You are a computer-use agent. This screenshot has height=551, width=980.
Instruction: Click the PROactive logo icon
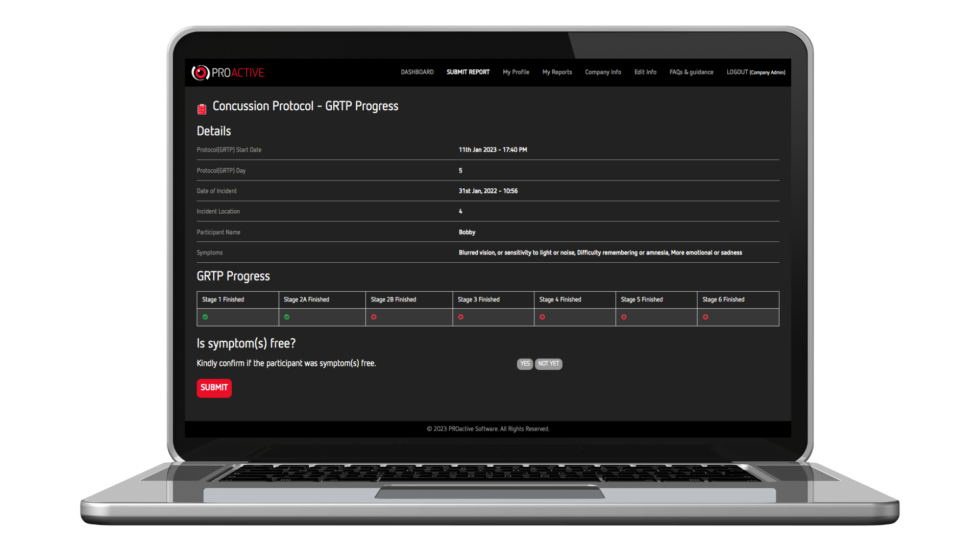(200, 72)
